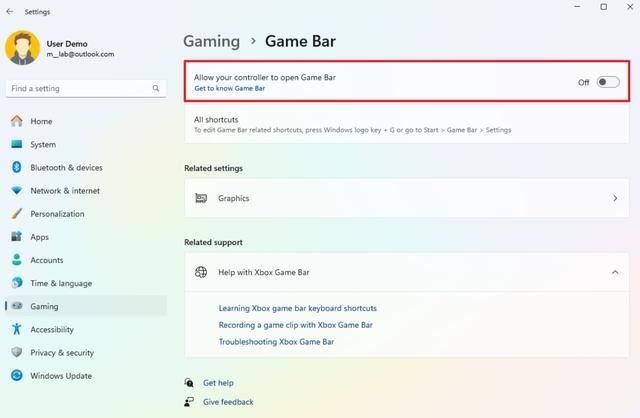The image size is (640, 418).
Task: Click the Graphics related setting label
Action: tap(233, 198)
